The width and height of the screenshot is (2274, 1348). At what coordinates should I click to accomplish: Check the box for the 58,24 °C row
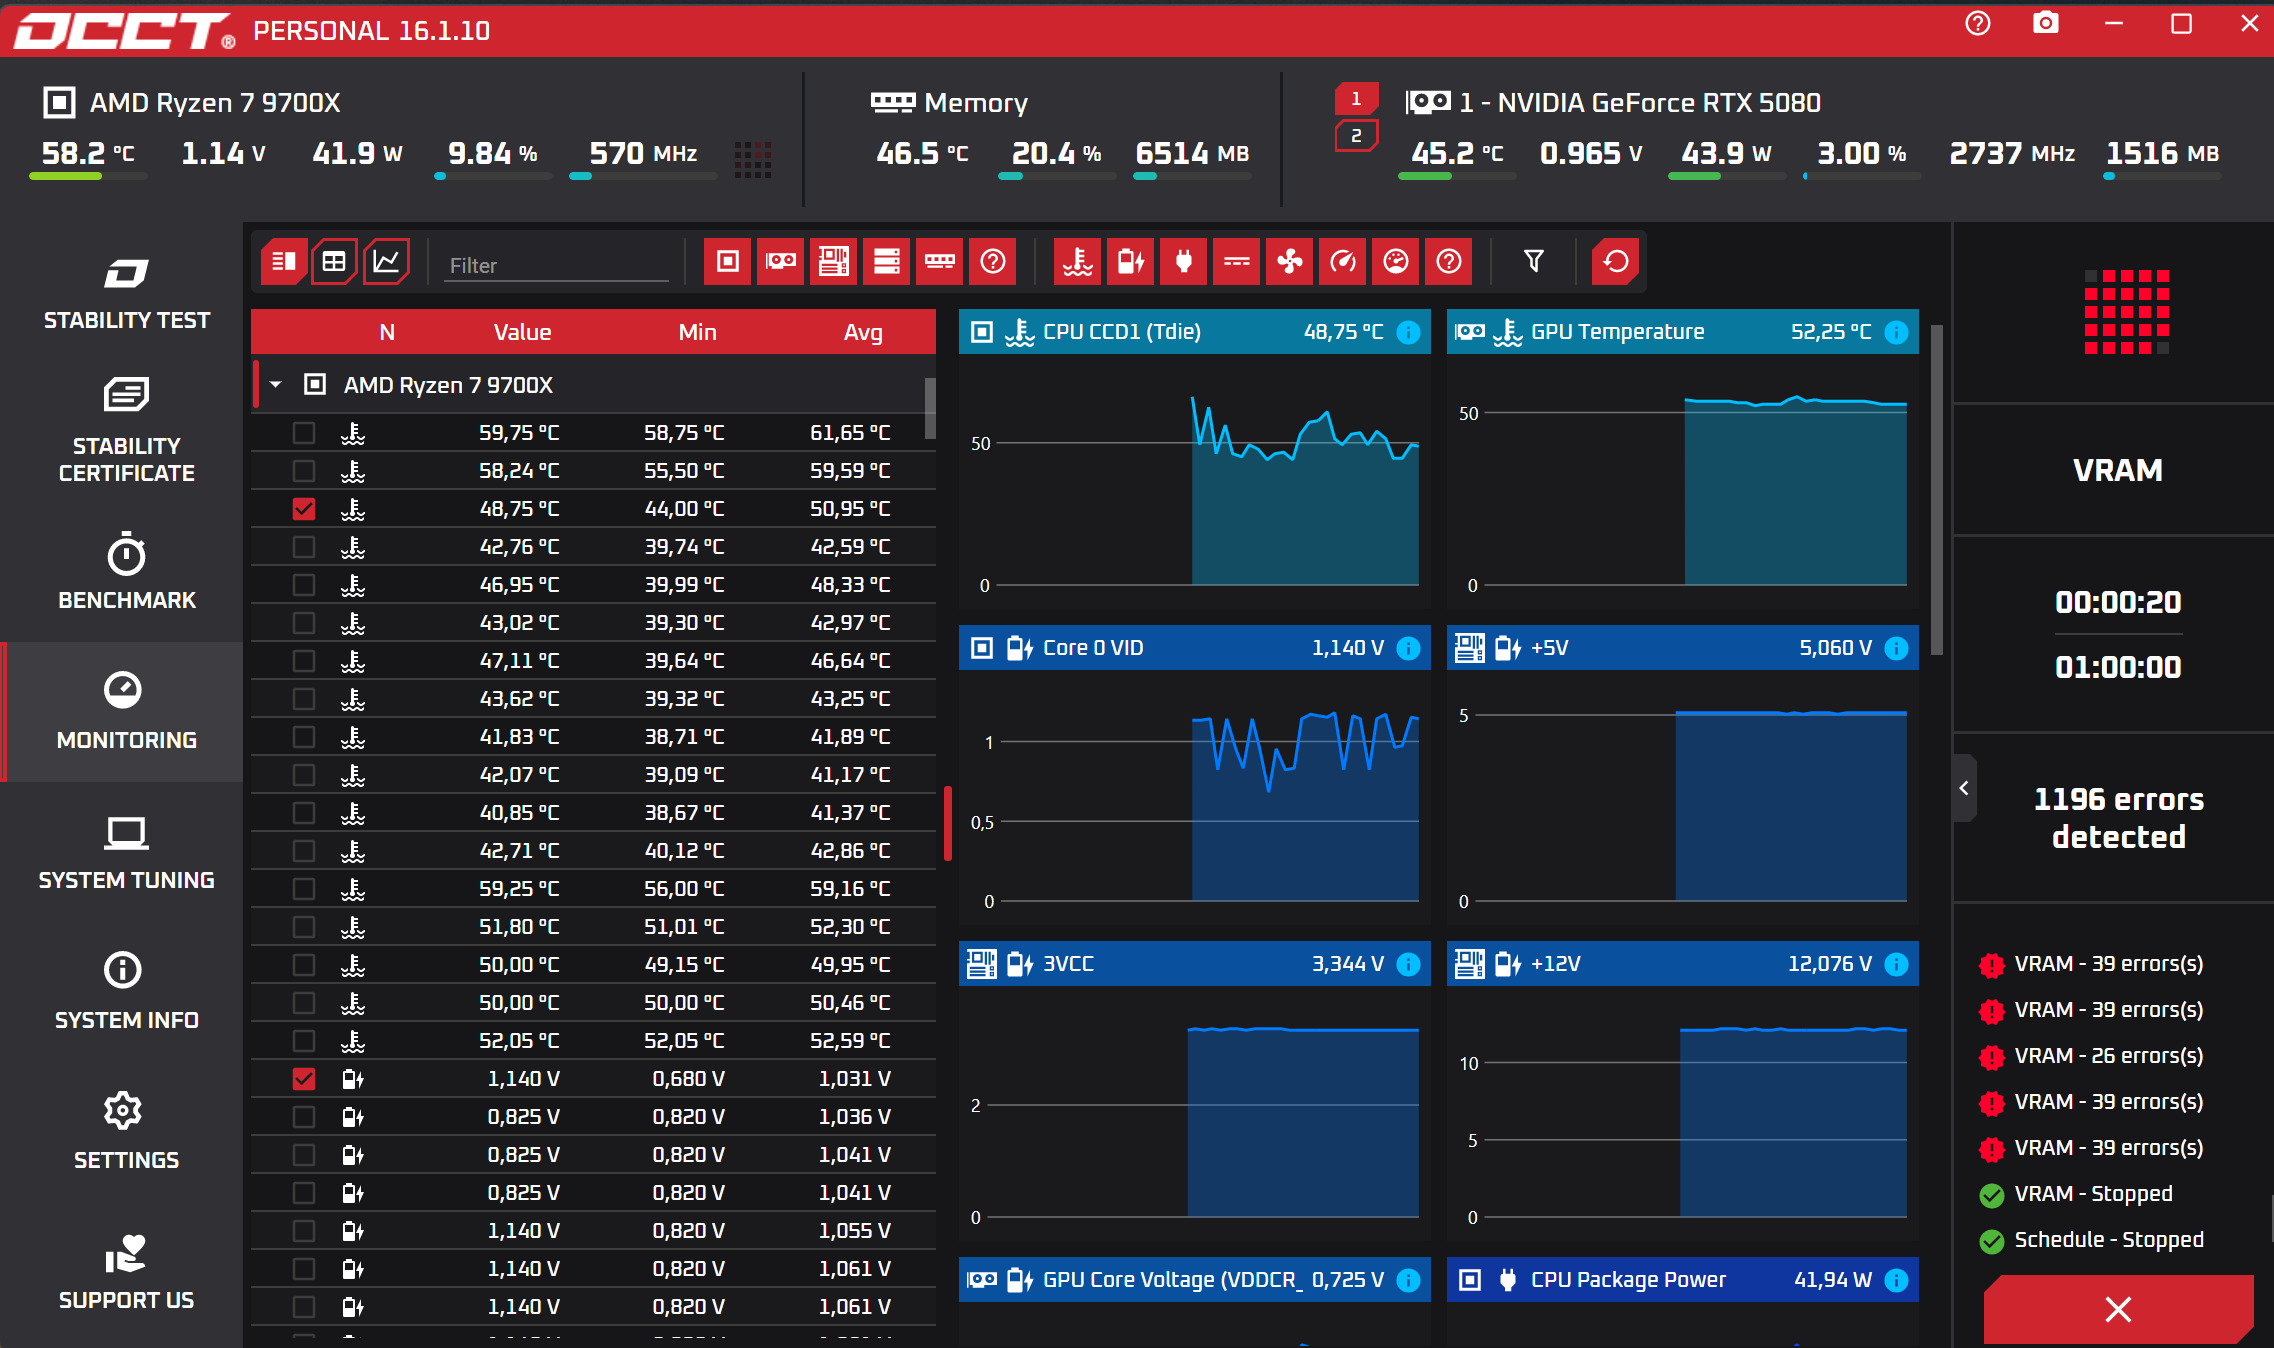point(304,471)
